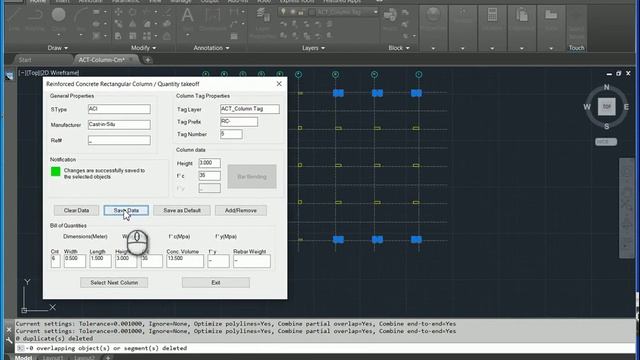Open the ACT_Column Tag layer dropdown in ribbon
Image resolution: width=640 pixels, height=360 pixels.
(x=376, y=12)
